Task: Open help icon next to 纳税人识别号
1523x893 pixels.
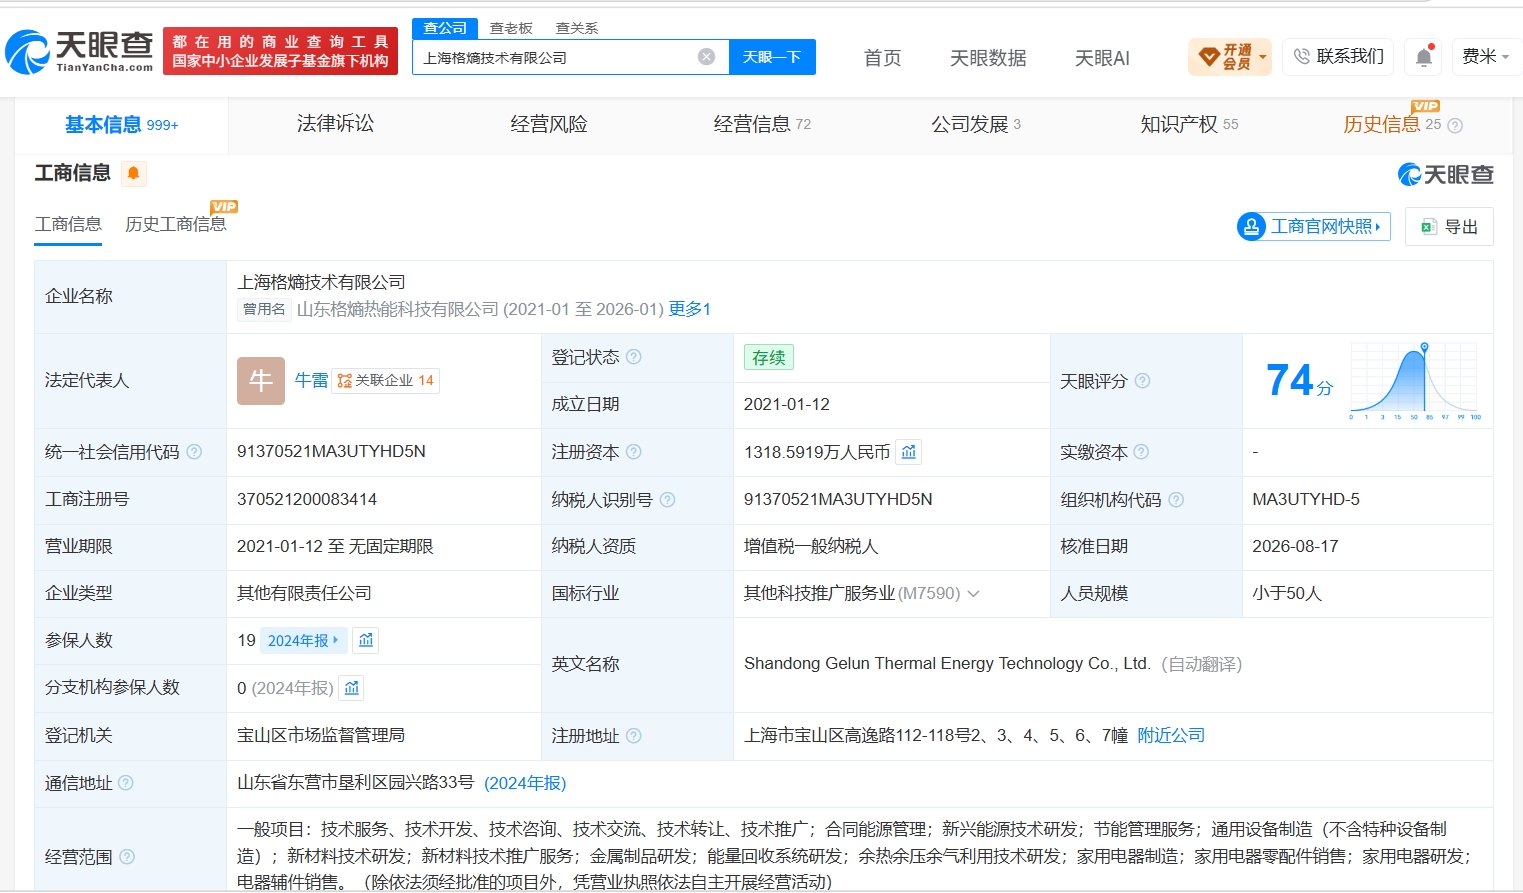Action: 667,500
